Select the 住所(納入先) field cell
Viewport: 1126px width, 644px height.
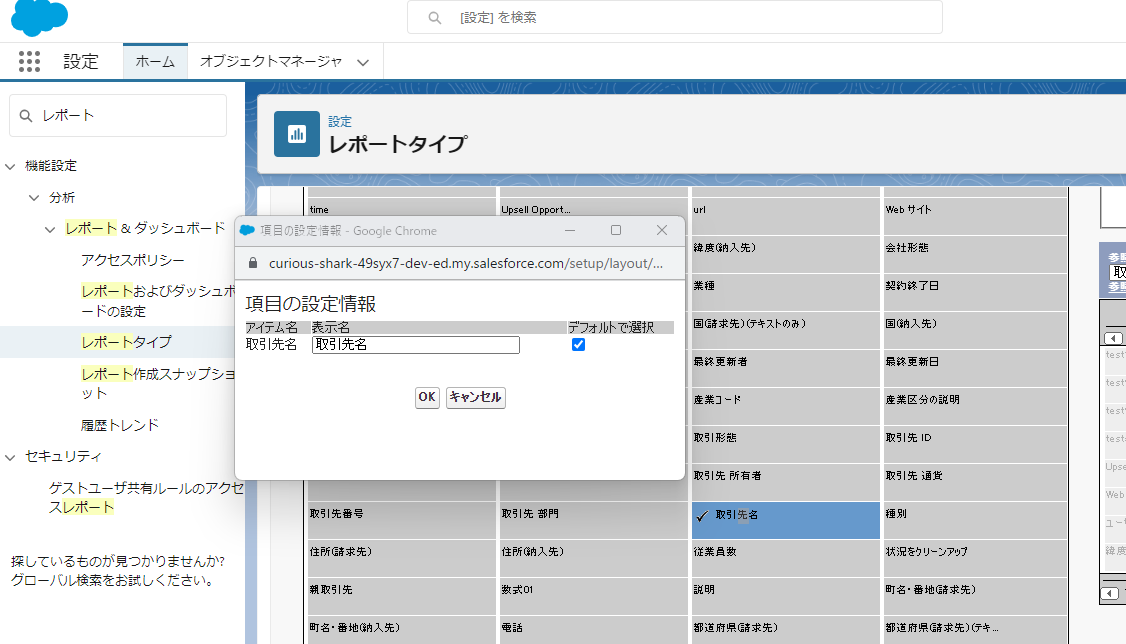click(593, 558)
